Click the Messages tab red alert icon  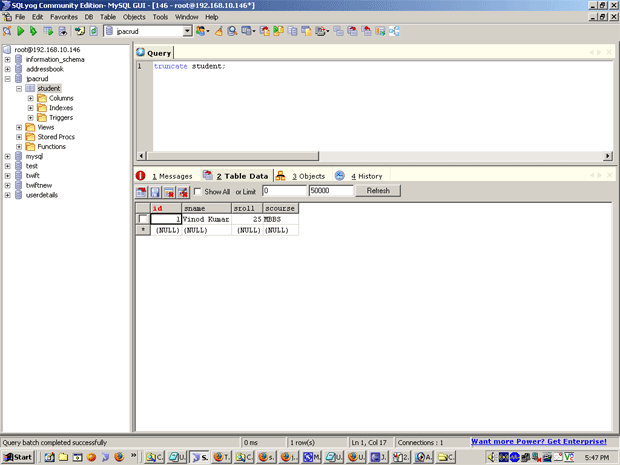click(140, 176)
